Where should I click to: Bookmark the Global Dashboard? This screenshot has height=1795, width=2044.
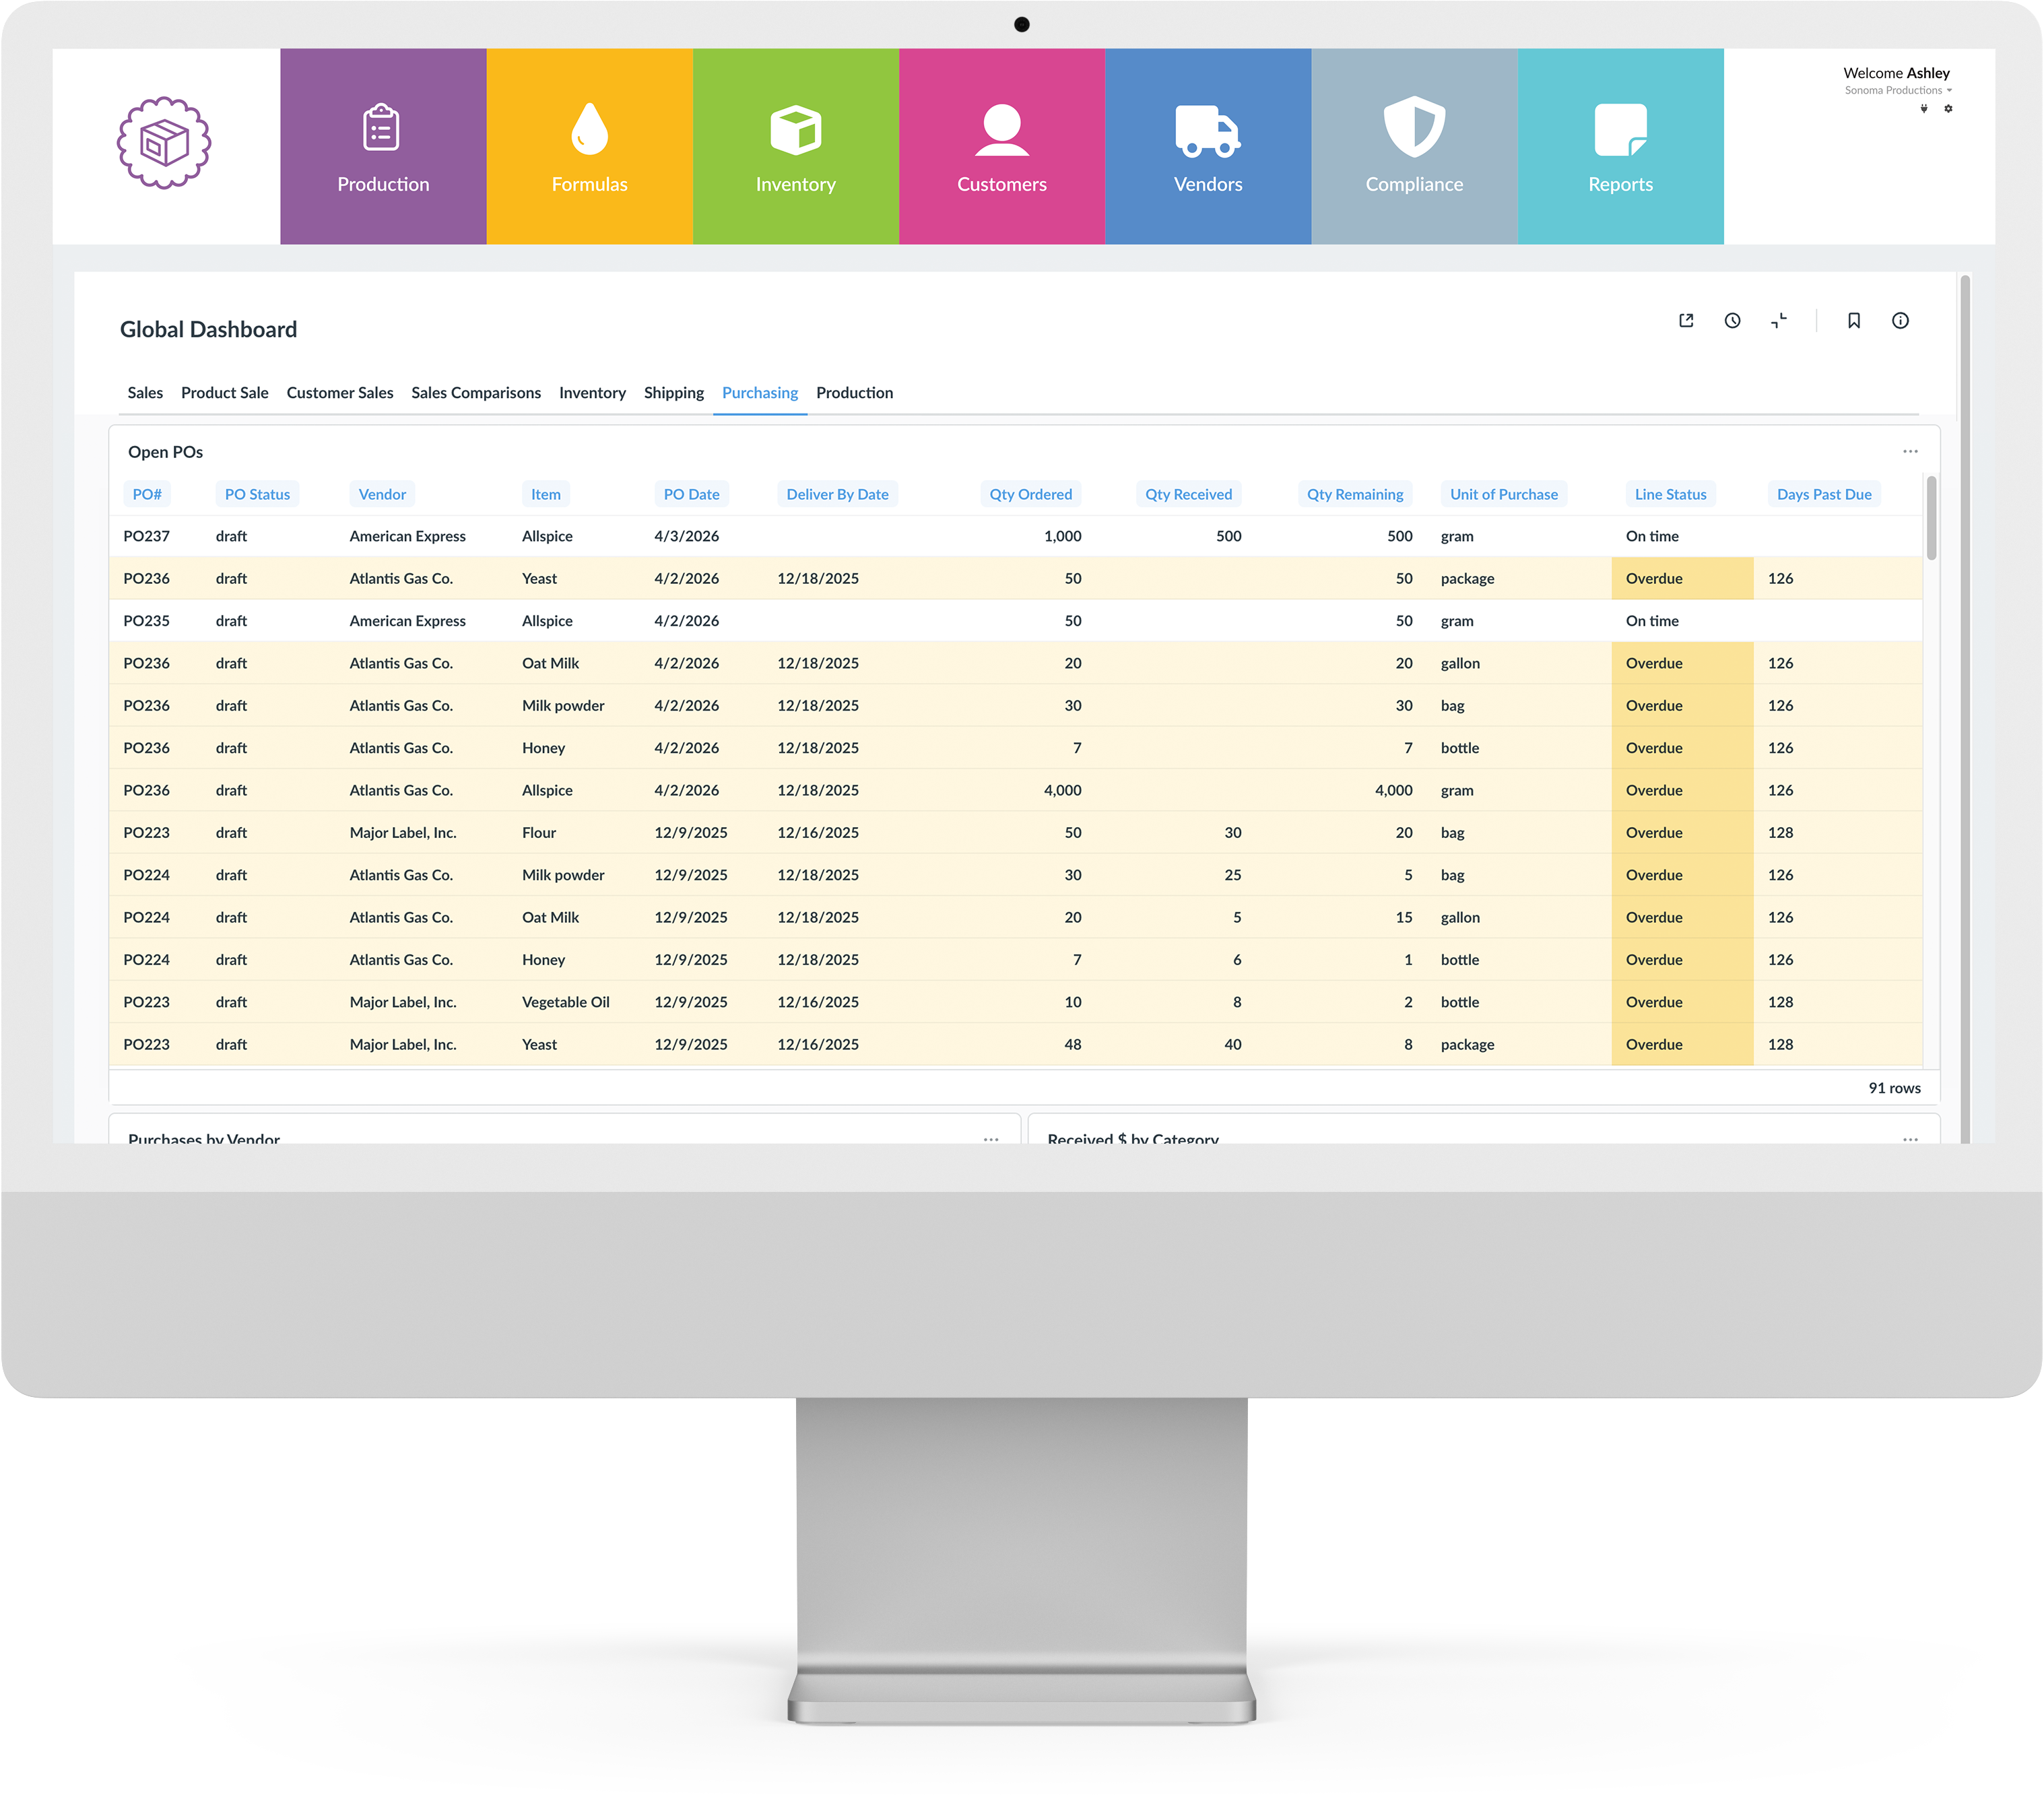1854,320
